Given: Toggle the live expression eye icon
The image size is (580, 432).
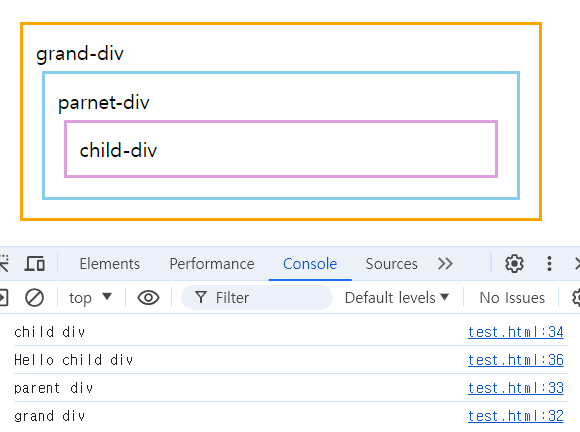Looking at the screenshot, I should pyautogui.click(x=148, y=297).
